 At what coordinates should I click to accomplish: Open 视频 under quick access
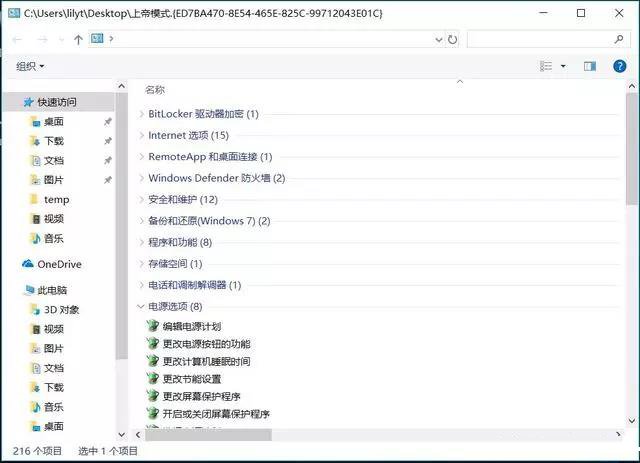point(53,219)
